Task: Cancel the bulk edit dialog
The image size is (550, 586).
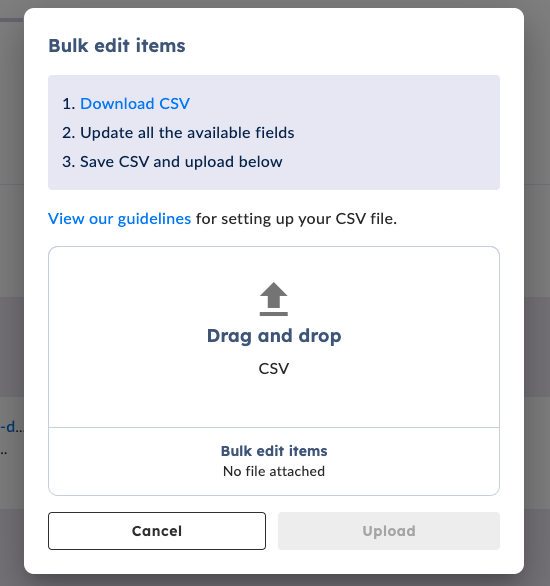Action: click(157, 531)
